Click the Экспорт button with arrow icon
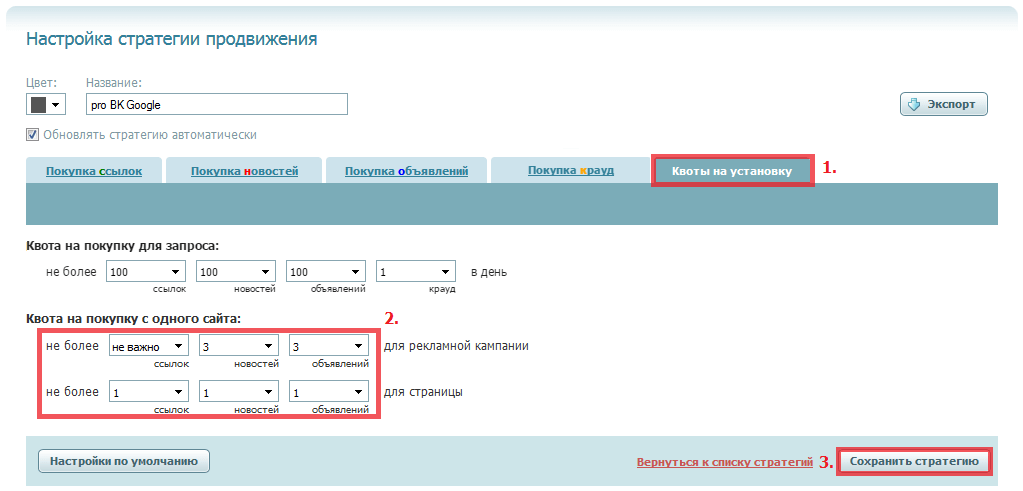Viewport: 1023px width, 491px height. 943,104
